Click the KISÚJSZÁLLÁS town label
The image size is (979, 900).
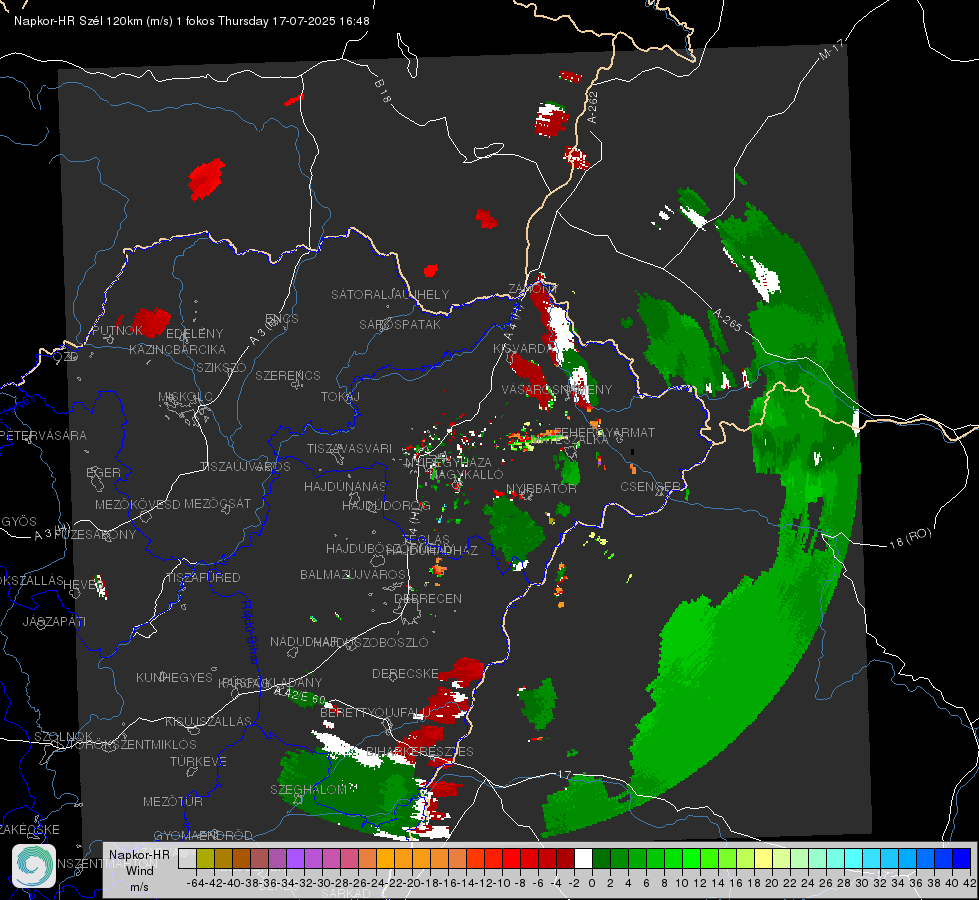[209, 721]
